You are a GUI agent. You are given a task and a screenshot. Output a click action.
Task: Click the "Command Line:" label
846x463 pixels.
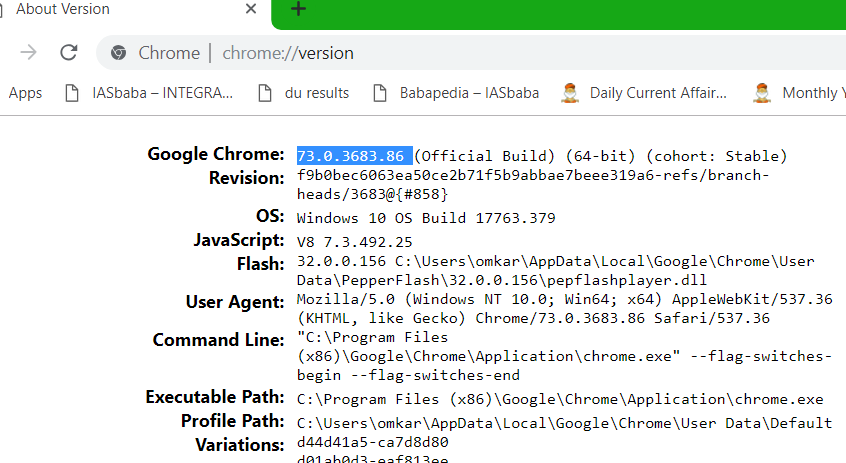pos(219,340)
